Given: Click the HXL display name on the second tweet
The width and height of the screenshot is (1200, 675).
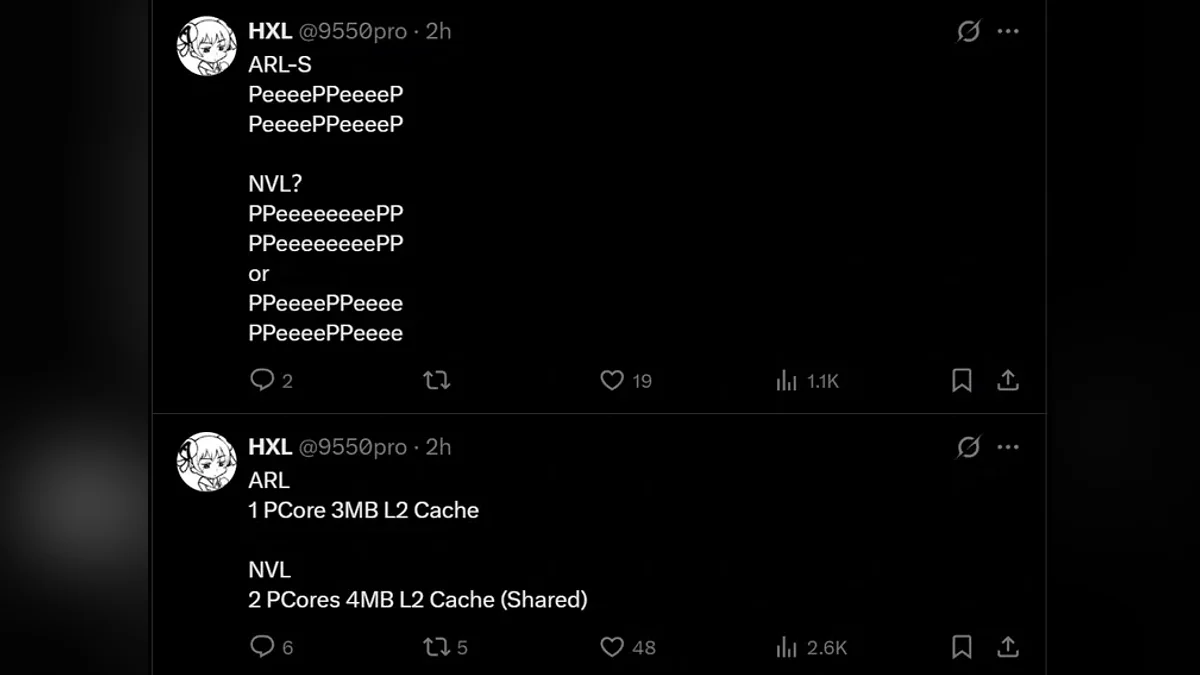Looking at the screenshot, I should pos(270,447).
